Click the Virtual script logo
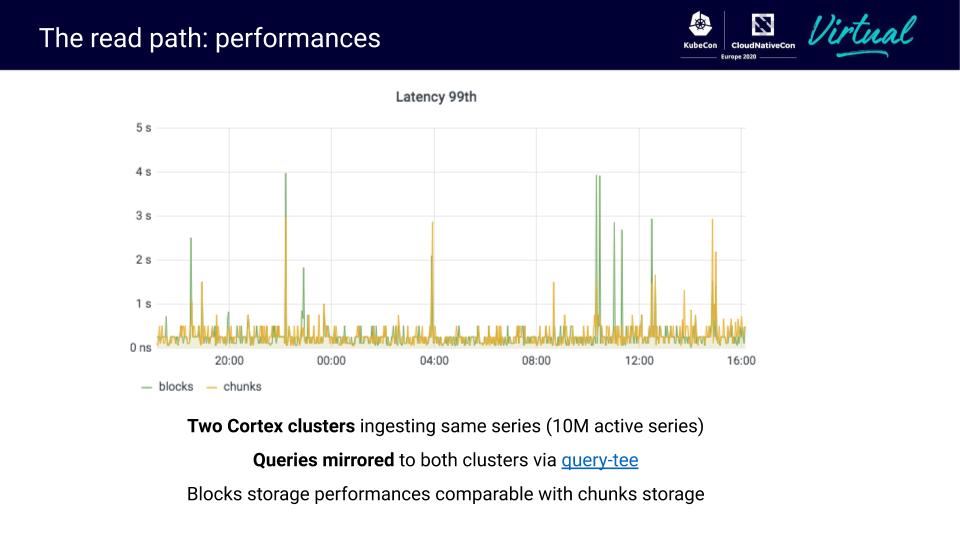 point(861,33)
